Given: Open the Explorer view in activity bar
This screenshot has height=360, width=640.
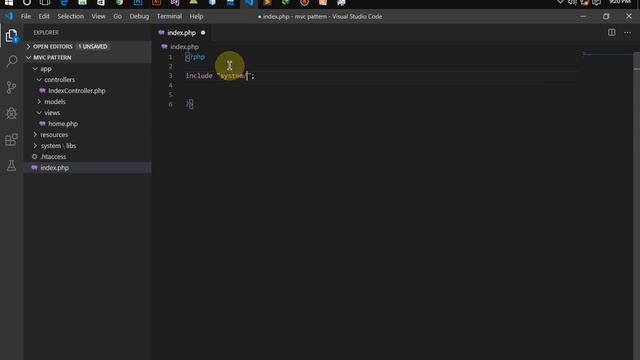Looking at the screenshot, I should coord(11,36).
